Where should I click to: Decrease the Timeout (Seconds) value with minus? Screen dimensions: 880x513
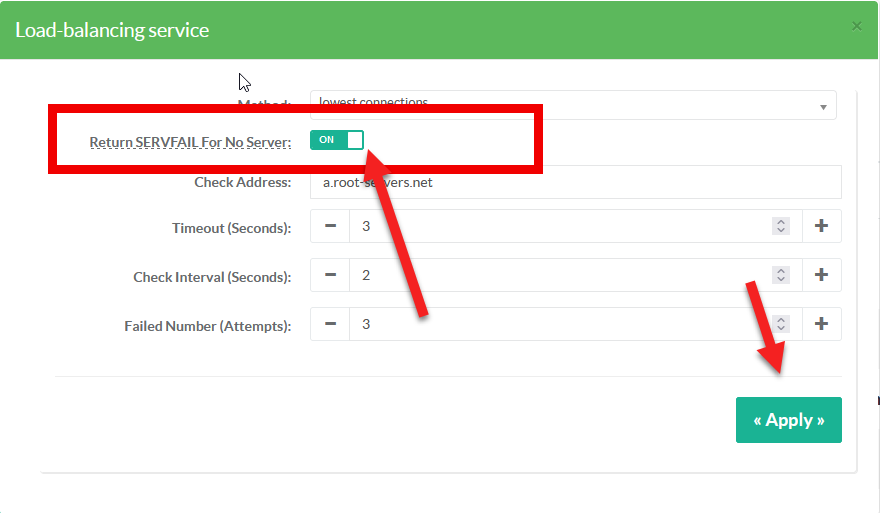[330, 226]
